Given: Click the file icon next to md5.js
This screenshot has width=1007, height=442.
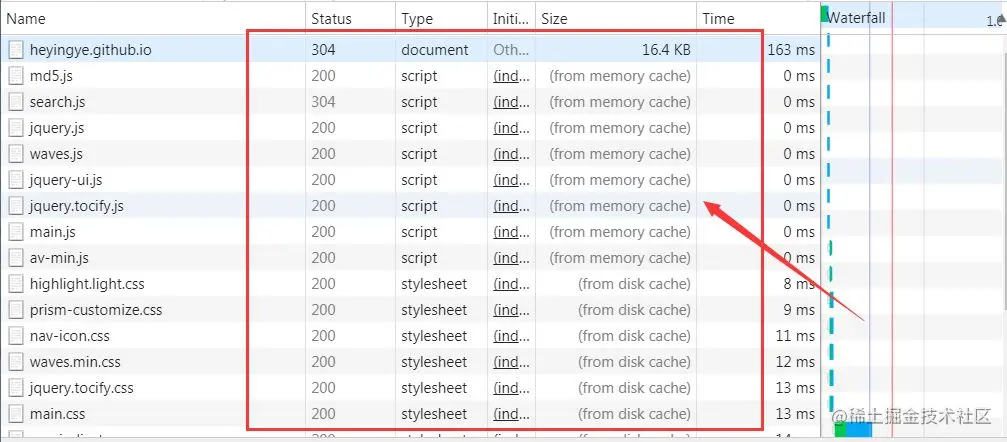Looking at the screenshot, I should [16, 76].
